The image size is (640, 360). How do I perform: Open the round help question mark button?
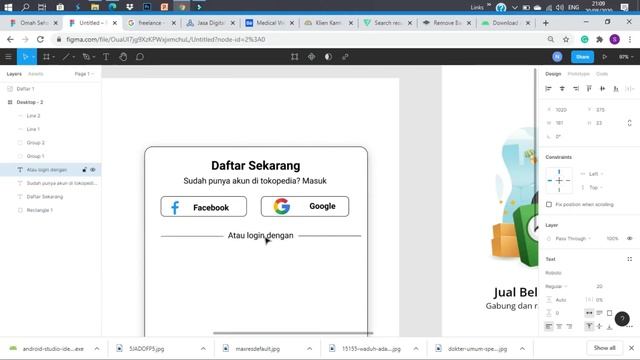point(622,319)
